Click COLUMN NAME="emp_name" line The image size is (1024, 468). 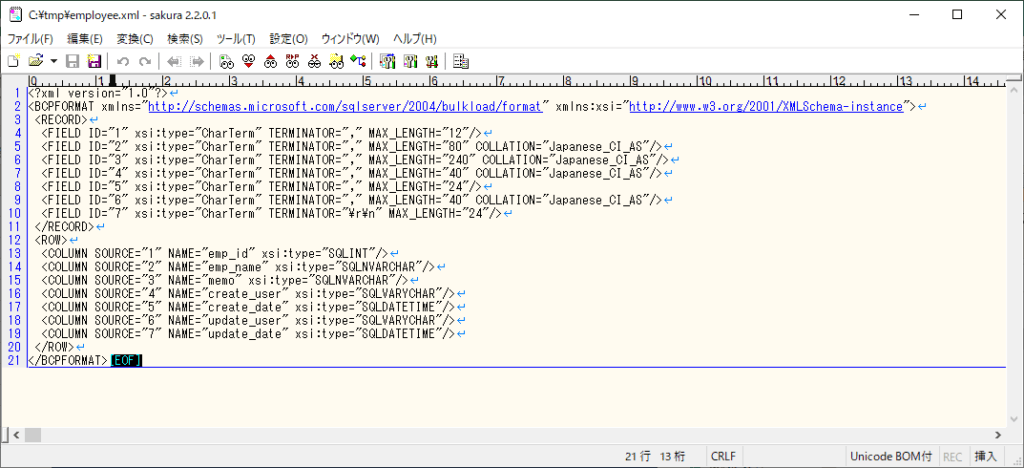238,266
